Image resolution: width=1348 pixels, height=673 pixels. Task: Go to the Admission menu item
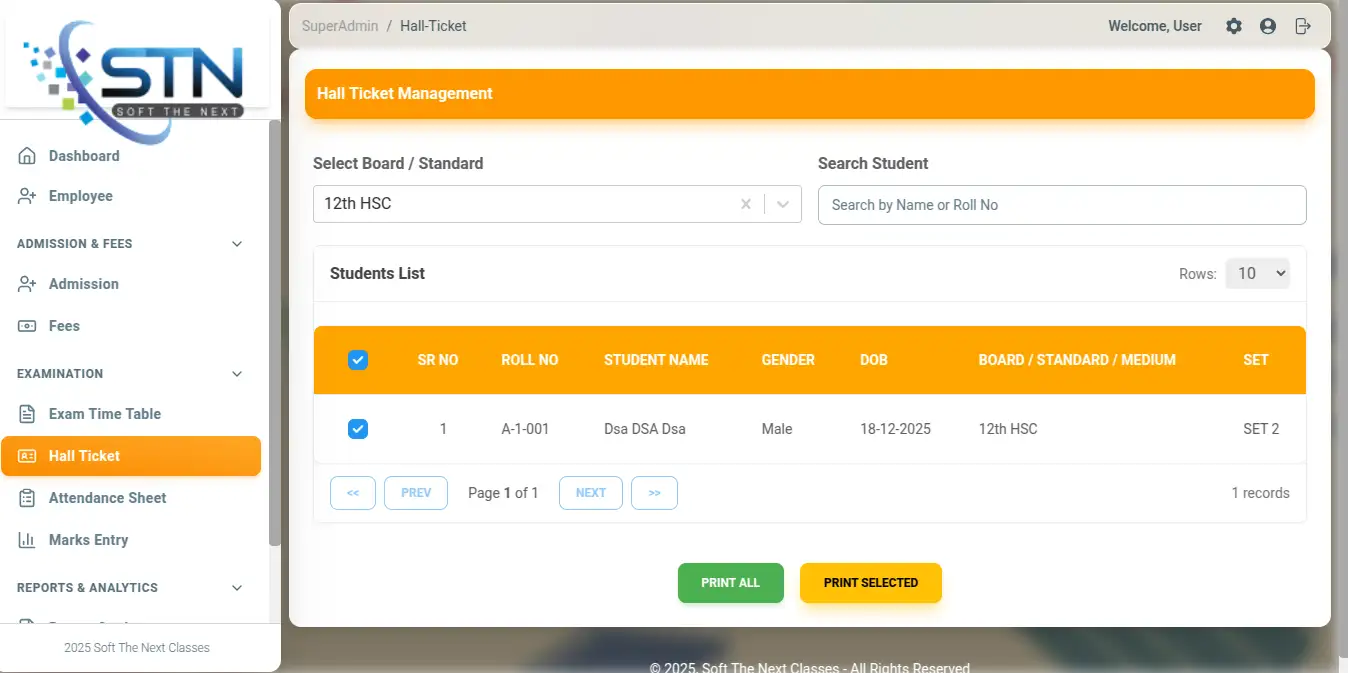[x=83, y=284]
